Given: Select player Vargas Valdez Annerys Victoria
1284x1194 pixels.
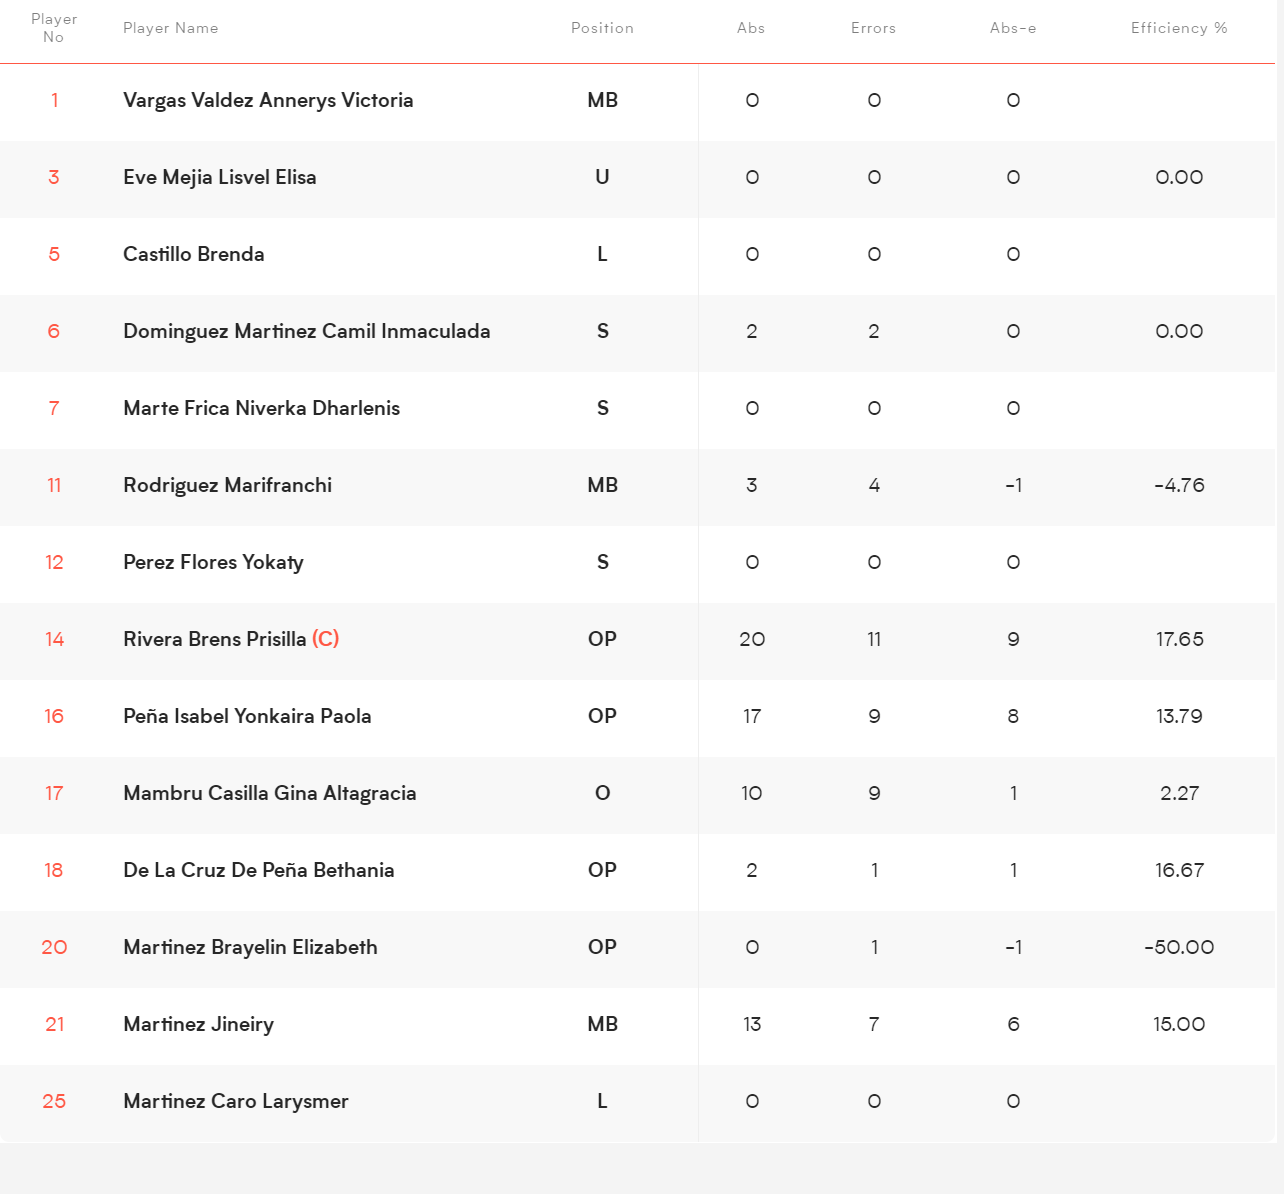Looking at the screenshot, I should coord(268,100).
